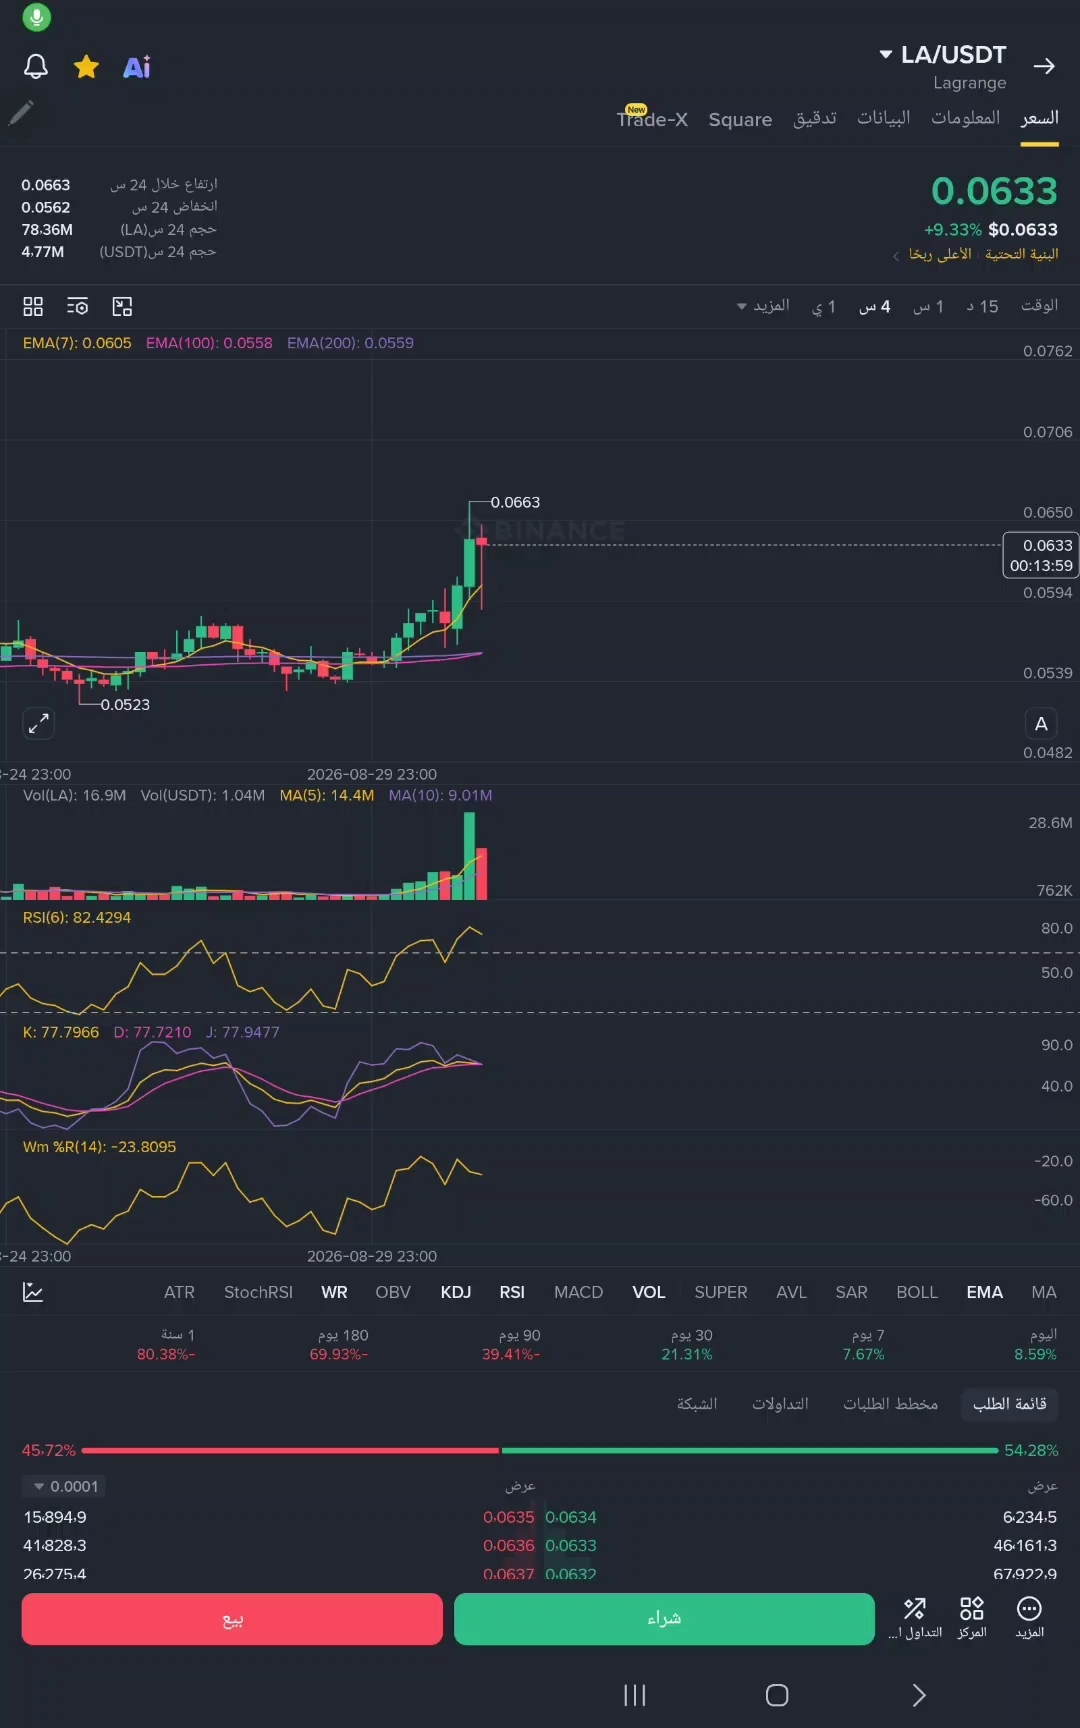Image resolution: width=1080 pixels, height=1728 pixels.
Task: Tap the Android back button
Action: [x=919, y=1695]
